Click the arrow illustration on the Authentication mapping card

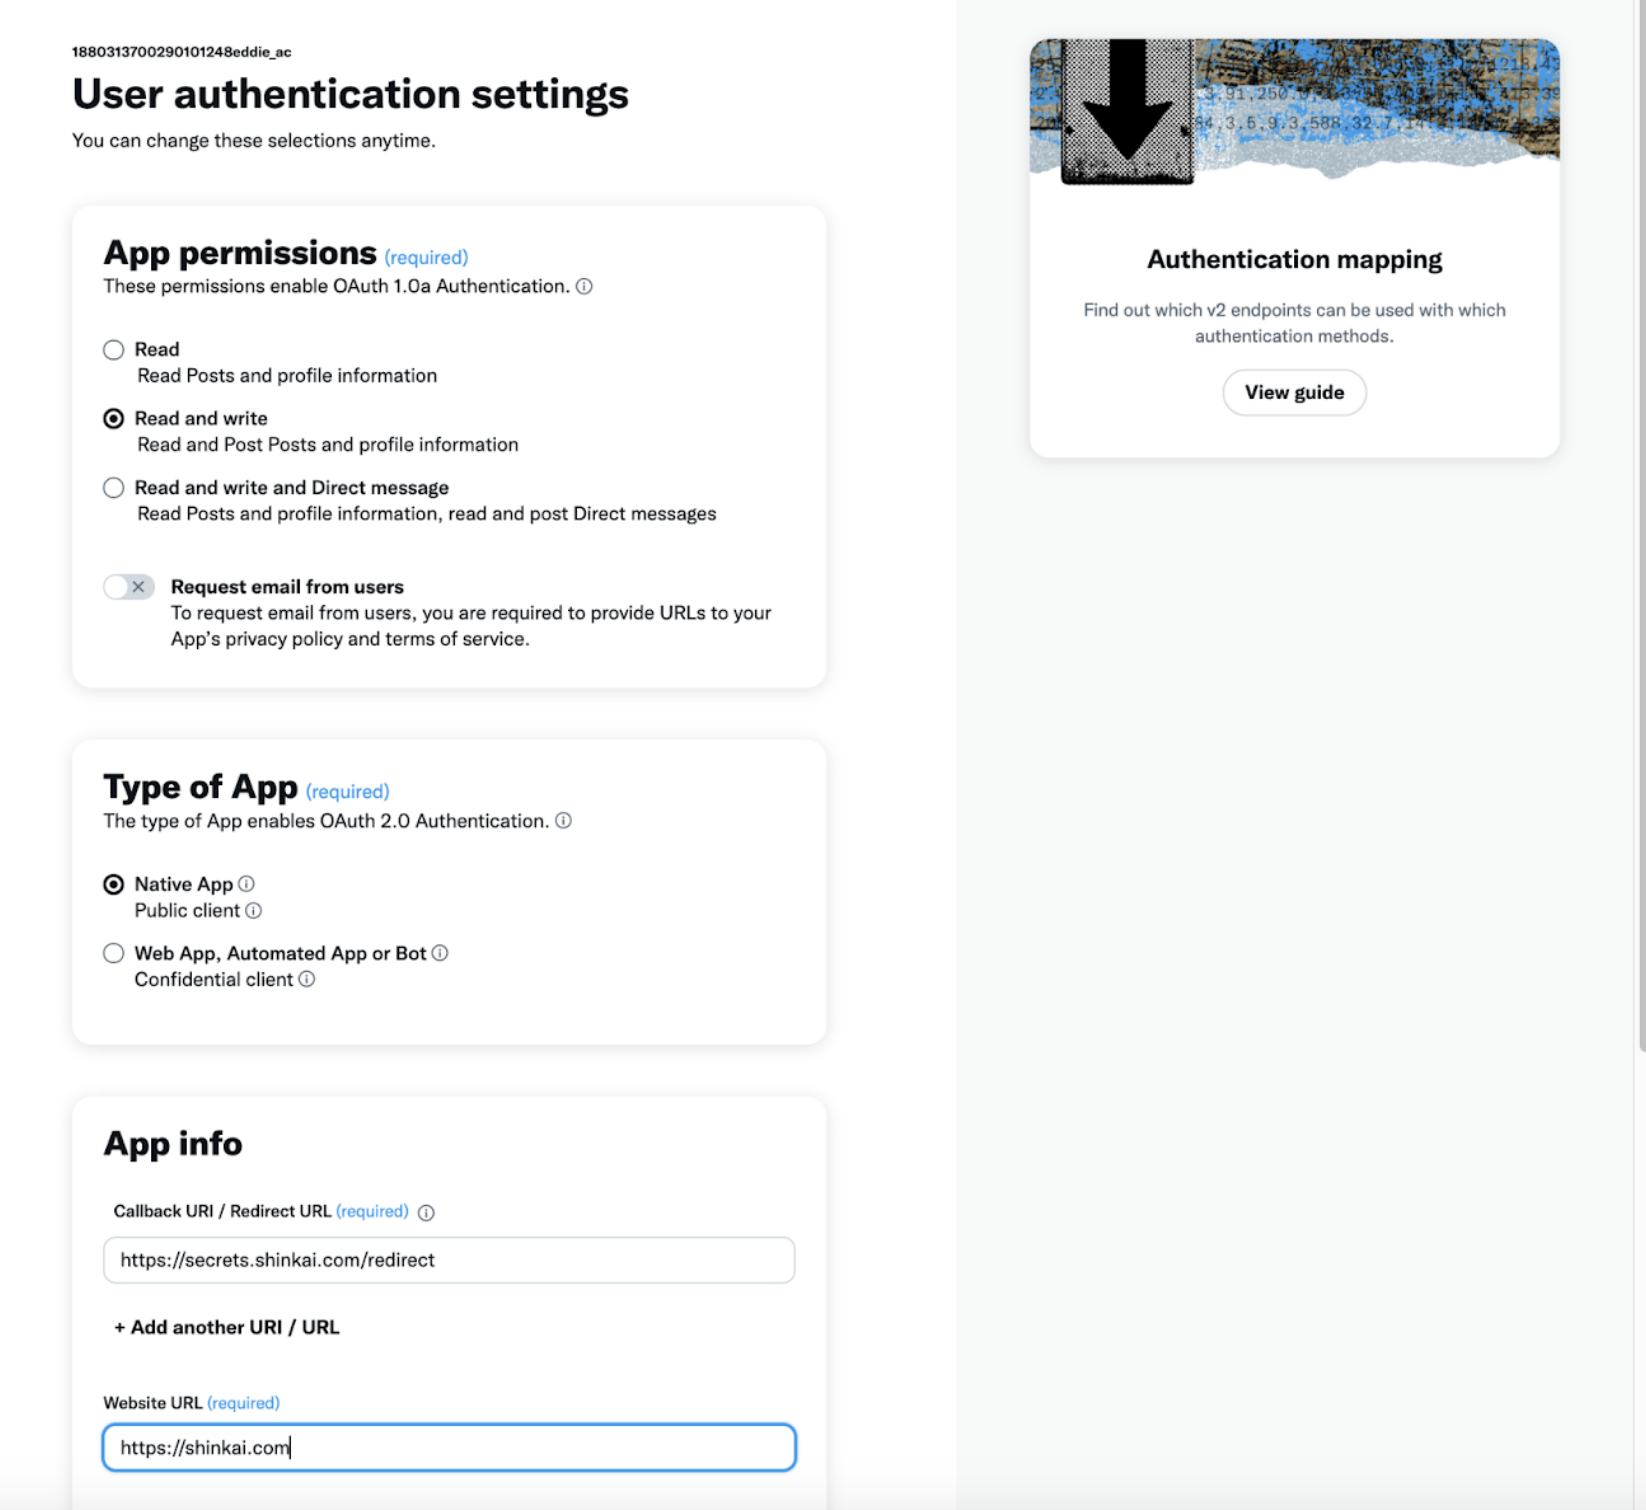tap(1125, 110)
